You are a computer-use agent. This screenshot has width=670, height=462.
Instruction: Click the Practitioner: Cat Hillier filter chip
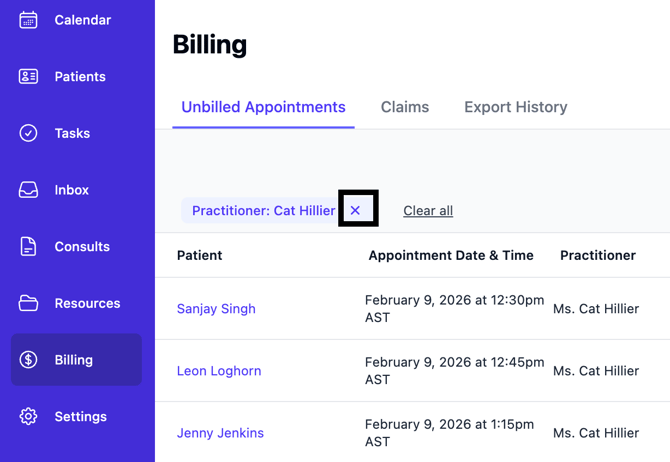[263, 211]
